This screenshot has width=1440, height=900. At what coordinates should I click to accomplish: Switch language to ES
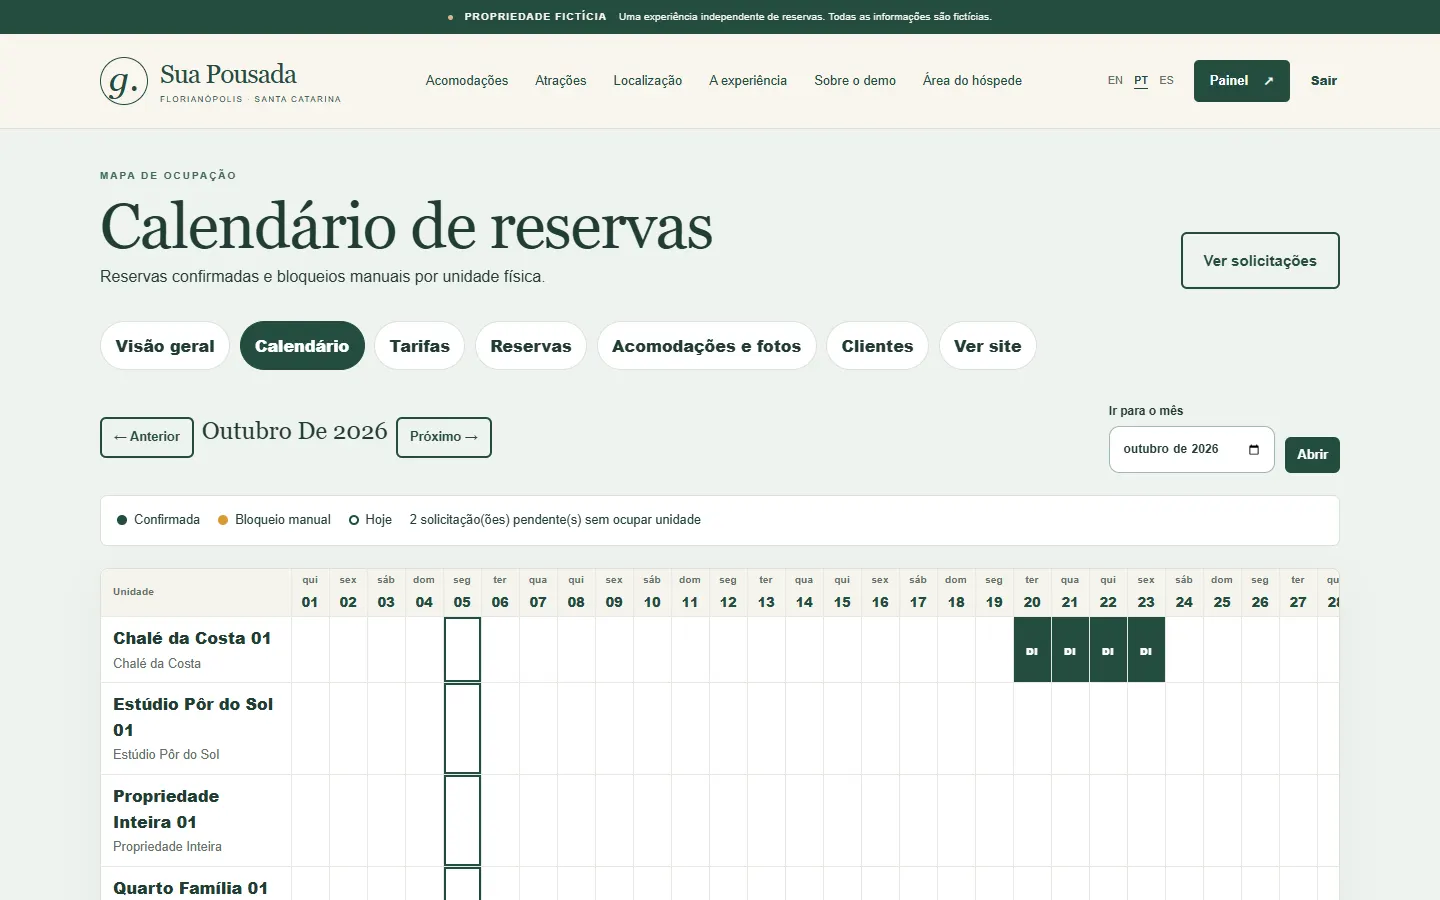(1166, 81)
